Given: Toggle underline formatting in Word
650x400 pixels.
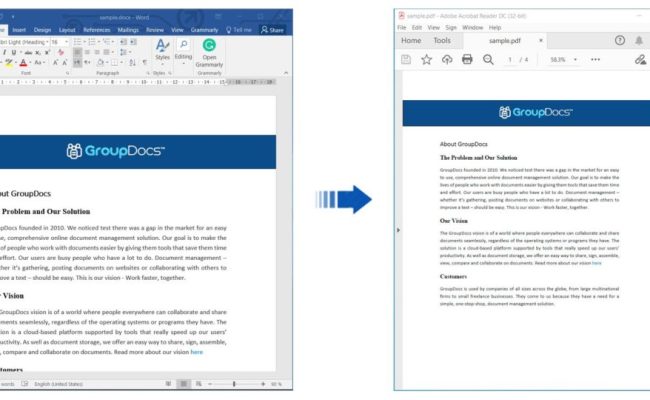Looking at the screenshot, I should pos(14,52).
